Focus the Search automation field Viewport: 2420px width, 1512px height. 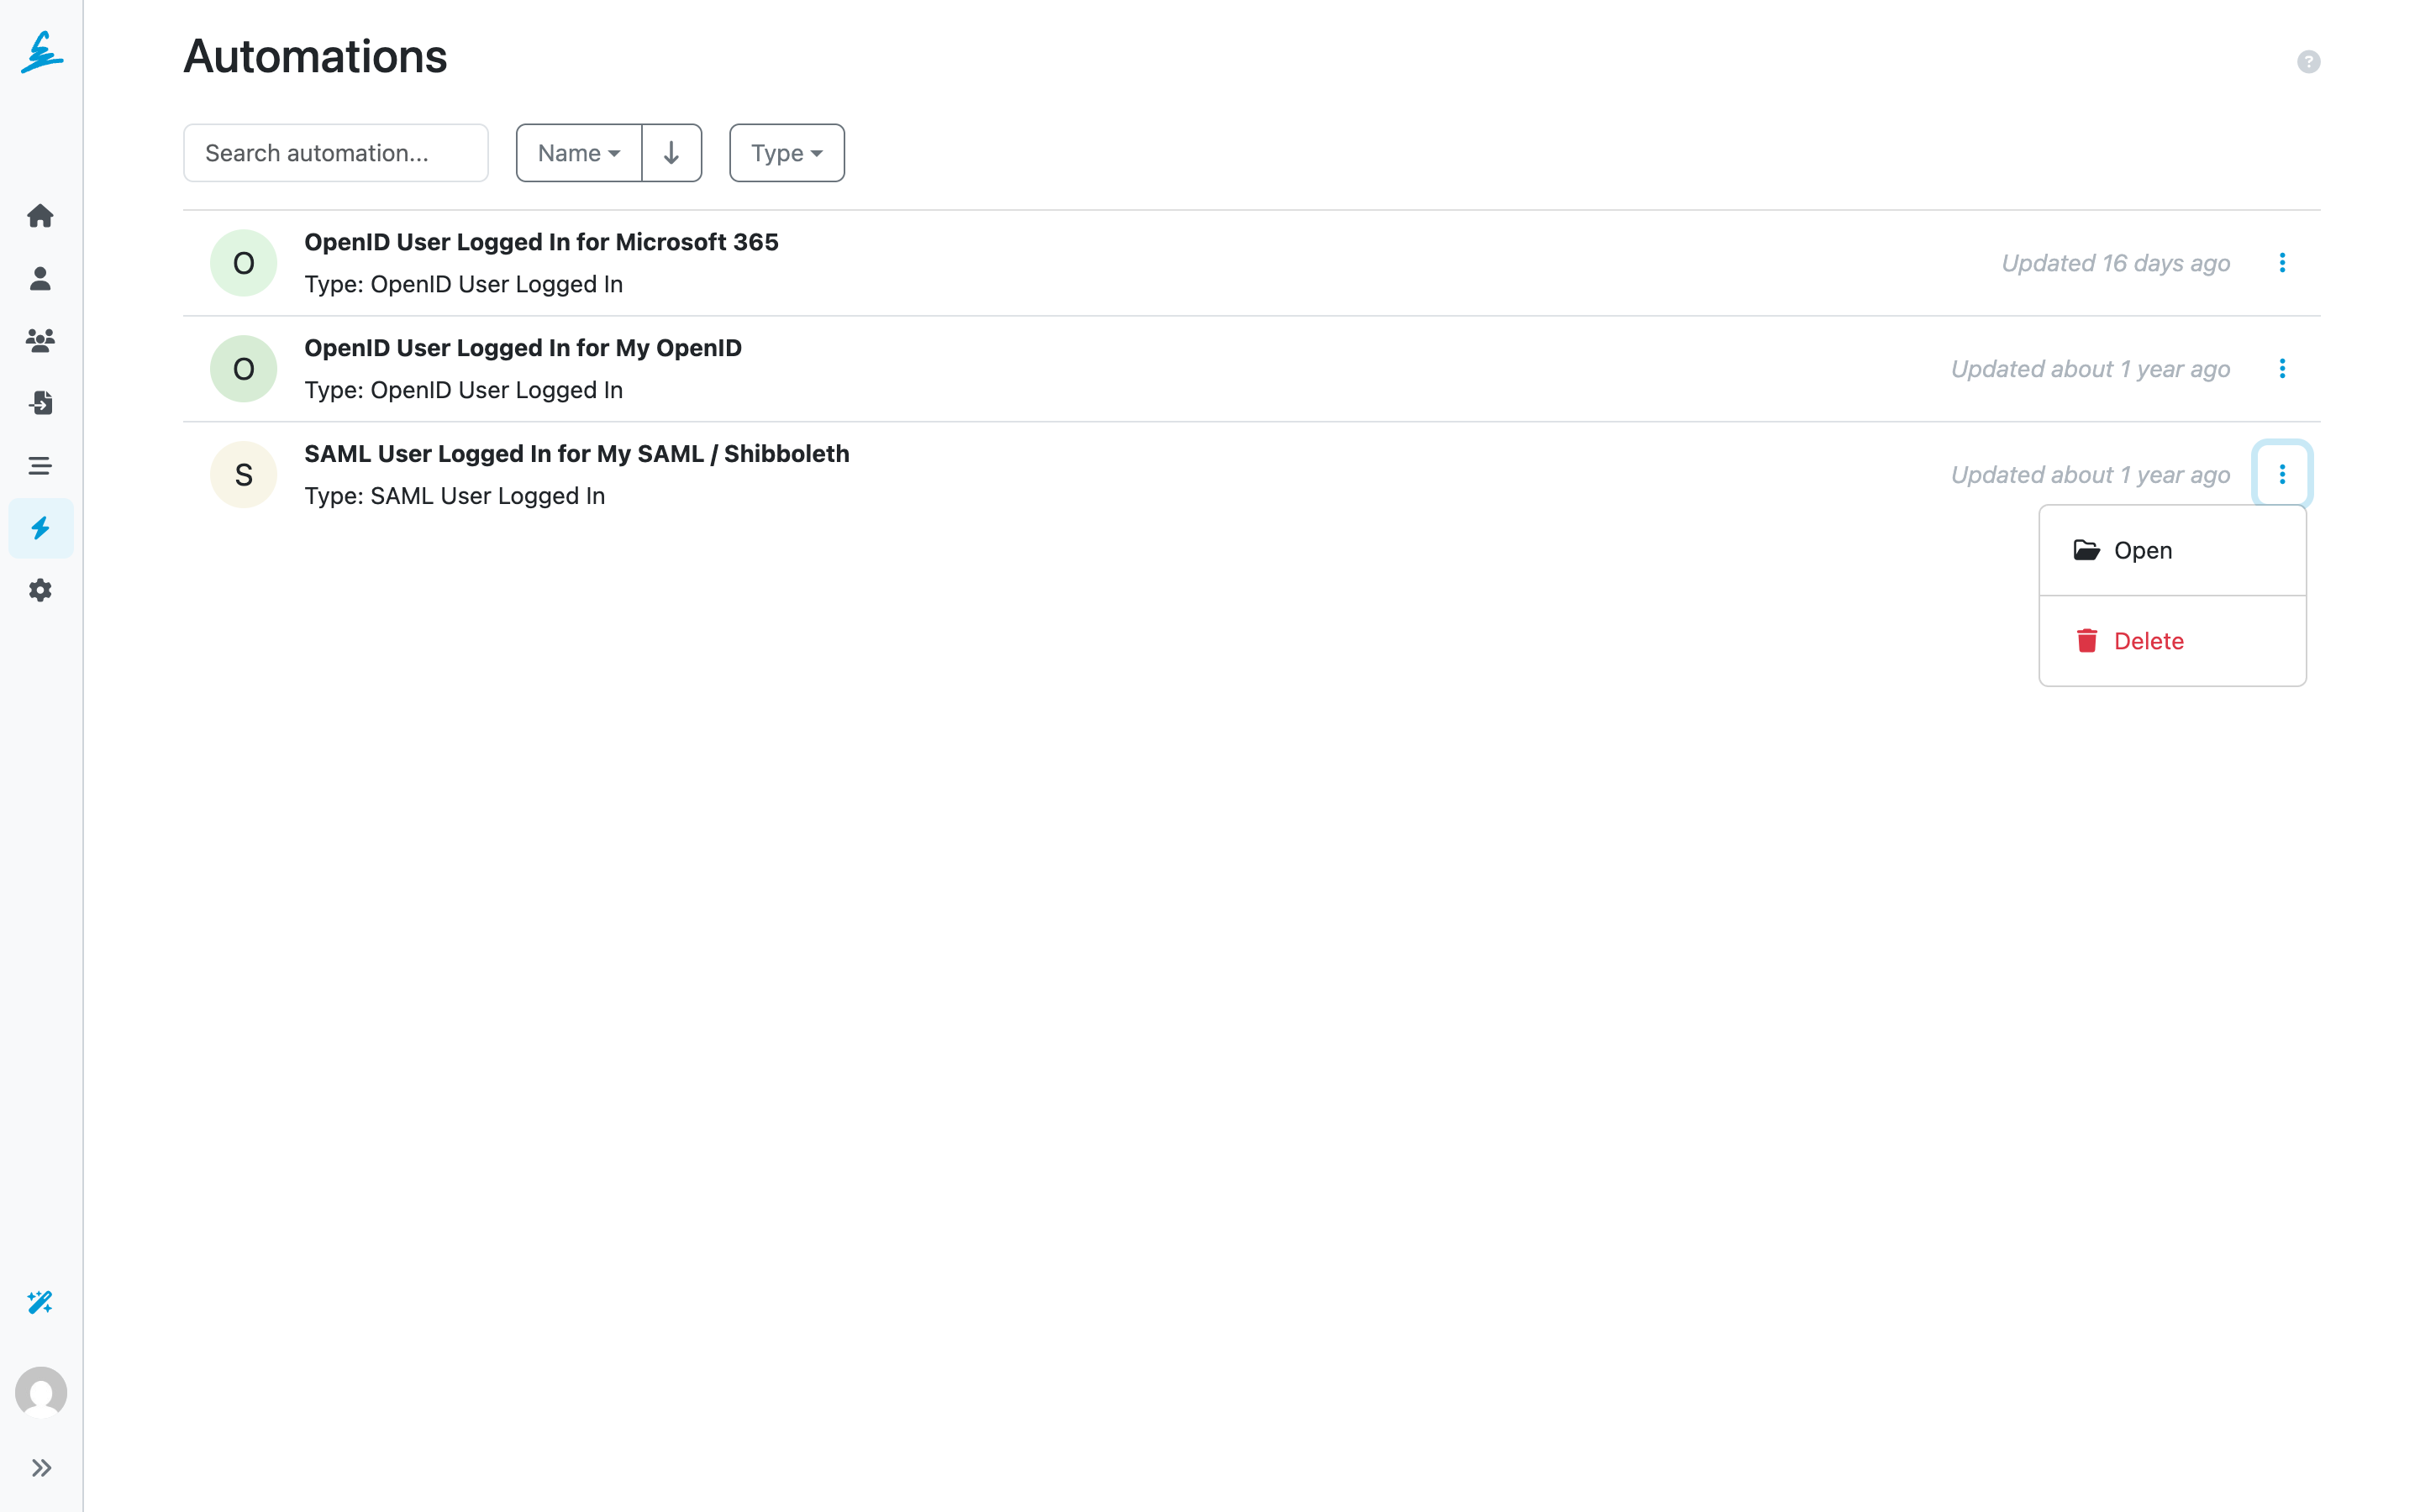(336, 153)
